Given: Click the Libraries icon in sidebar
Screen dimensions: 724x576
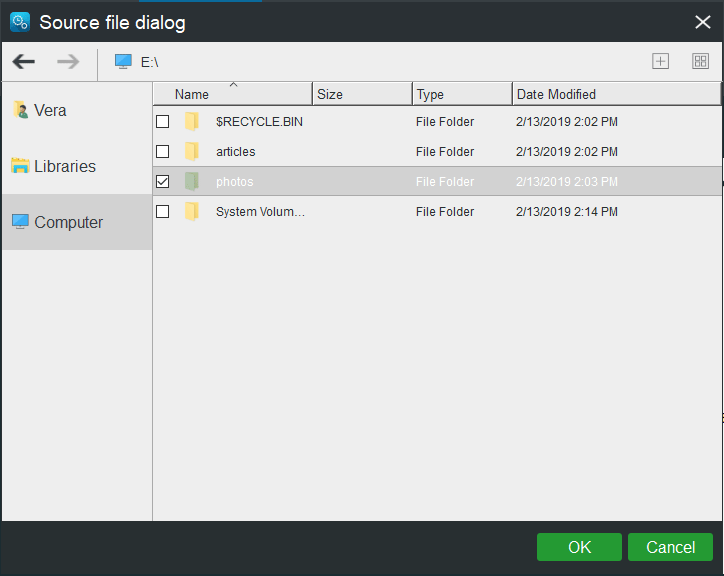Looking at the screenshot, I should point(20,166).
